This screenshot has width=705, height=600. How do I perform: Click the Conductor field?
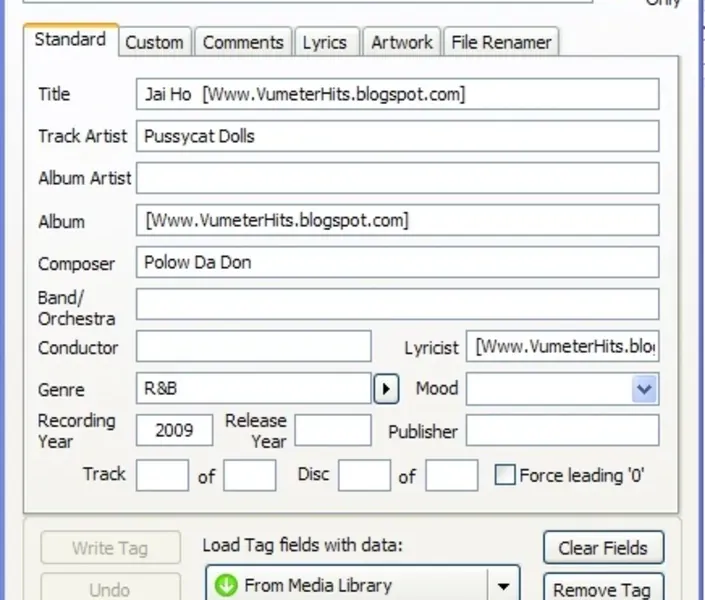tap(254, 346)
